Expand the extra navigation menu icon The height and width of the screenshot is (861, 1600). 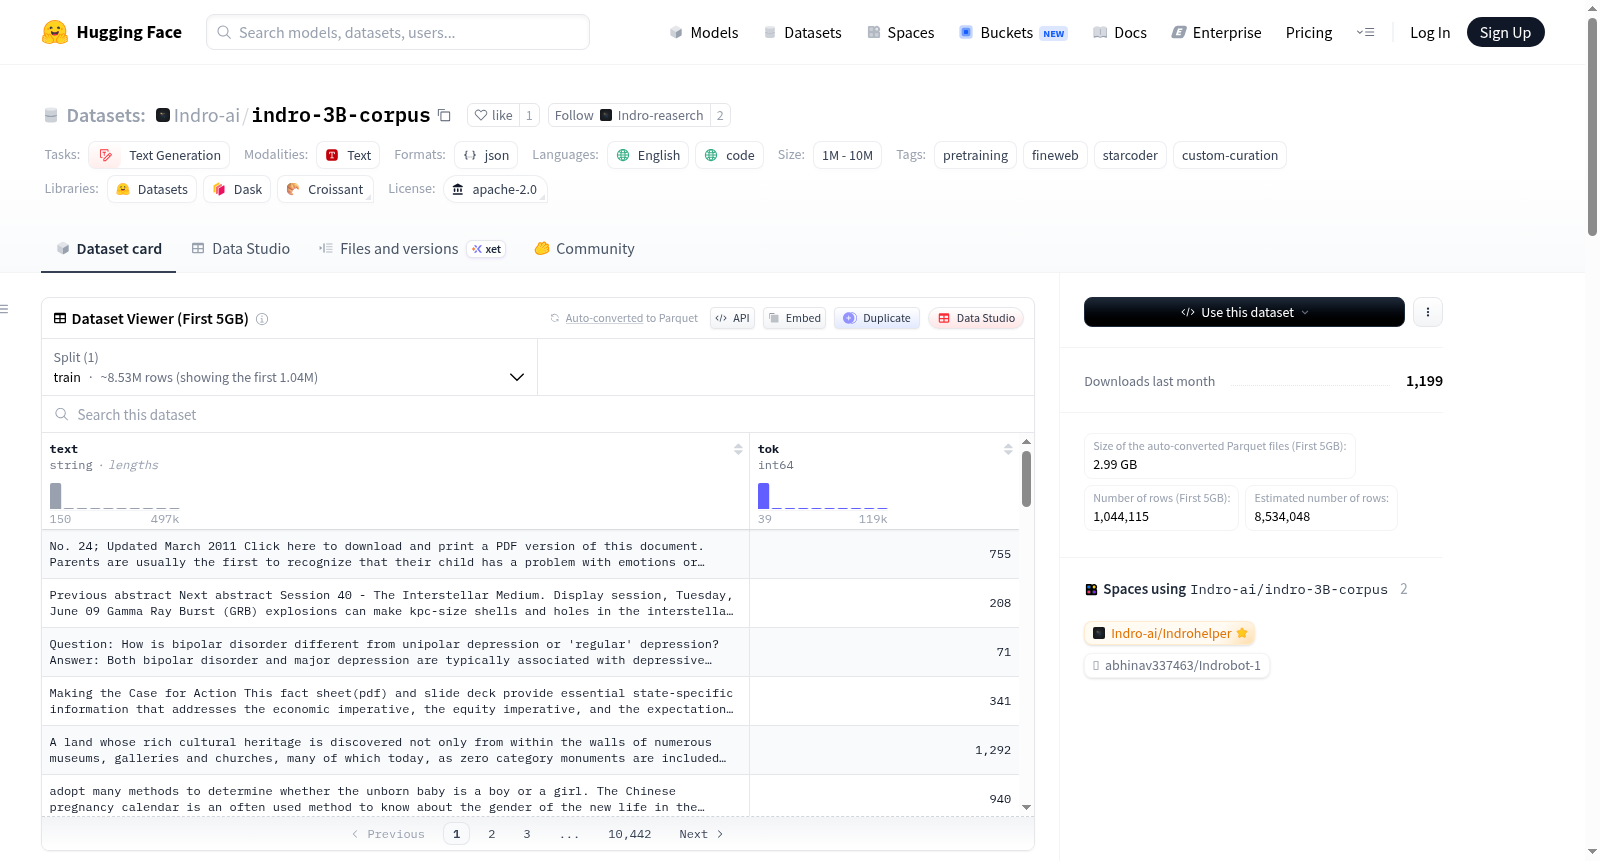click(1365, 32)
